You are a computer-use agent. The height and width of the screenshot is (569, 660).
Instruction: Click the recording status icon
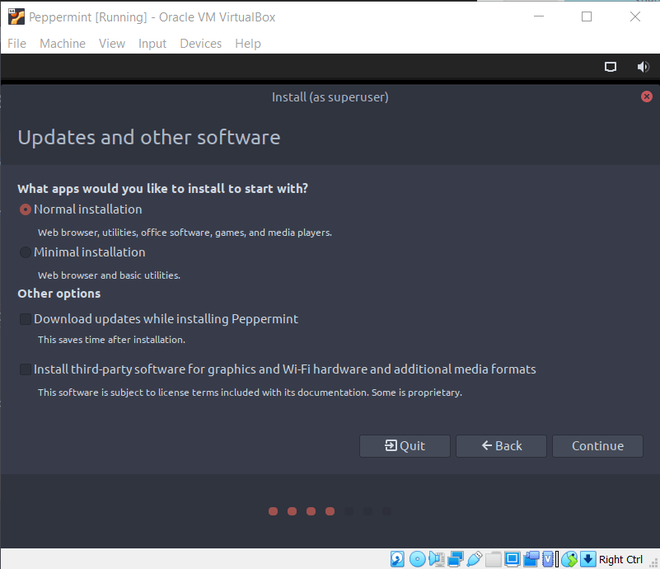tap(531, 559)
